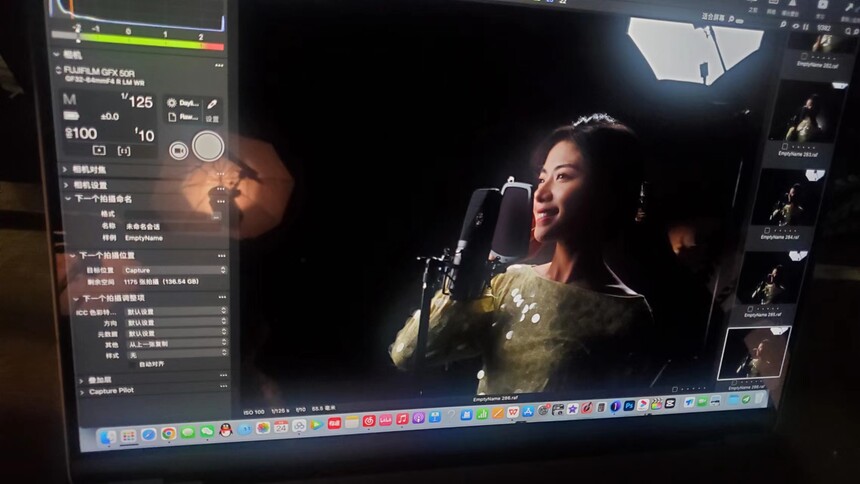The width and height of the screenshot is (860, 484).
Task: Click the playback review icon under ISO
Action: [99, 150]
